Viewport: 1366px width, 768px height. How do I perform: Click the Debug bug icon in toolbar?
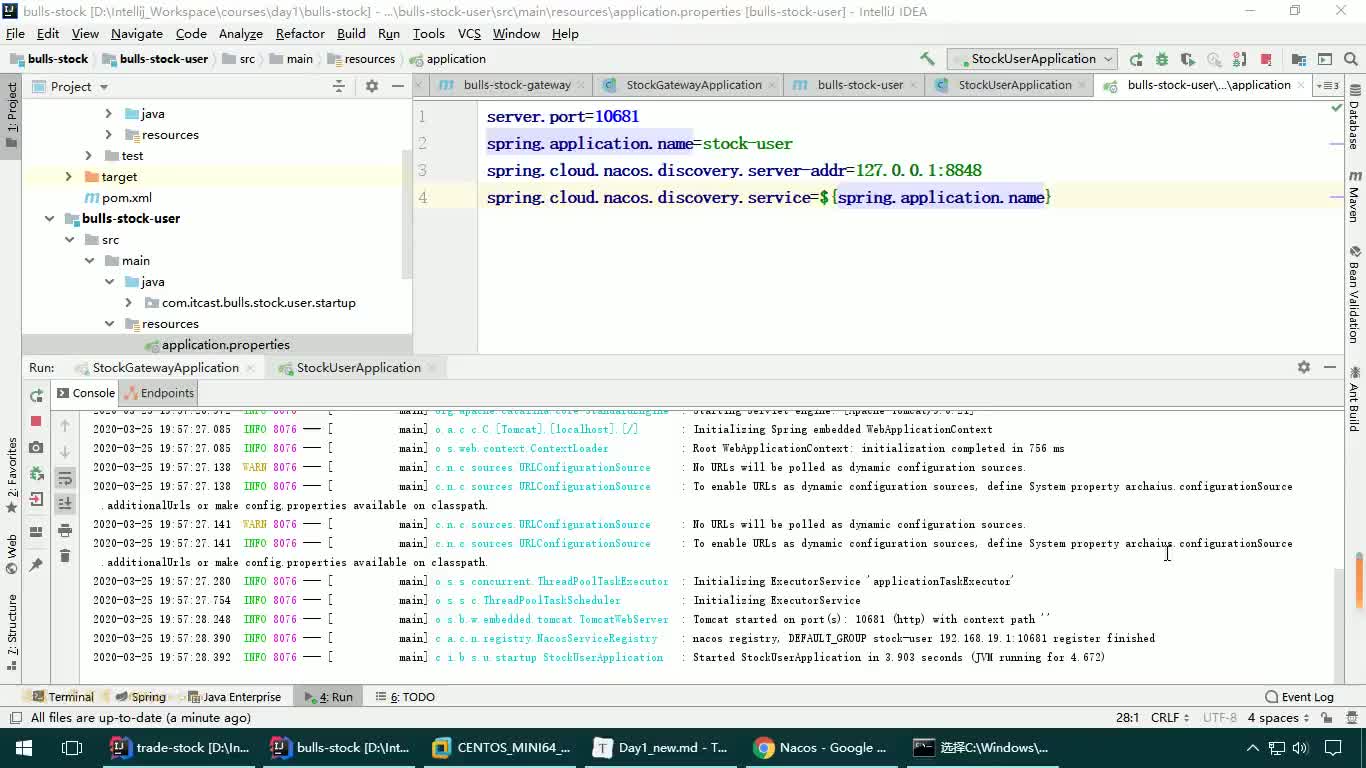[1162, 59]
